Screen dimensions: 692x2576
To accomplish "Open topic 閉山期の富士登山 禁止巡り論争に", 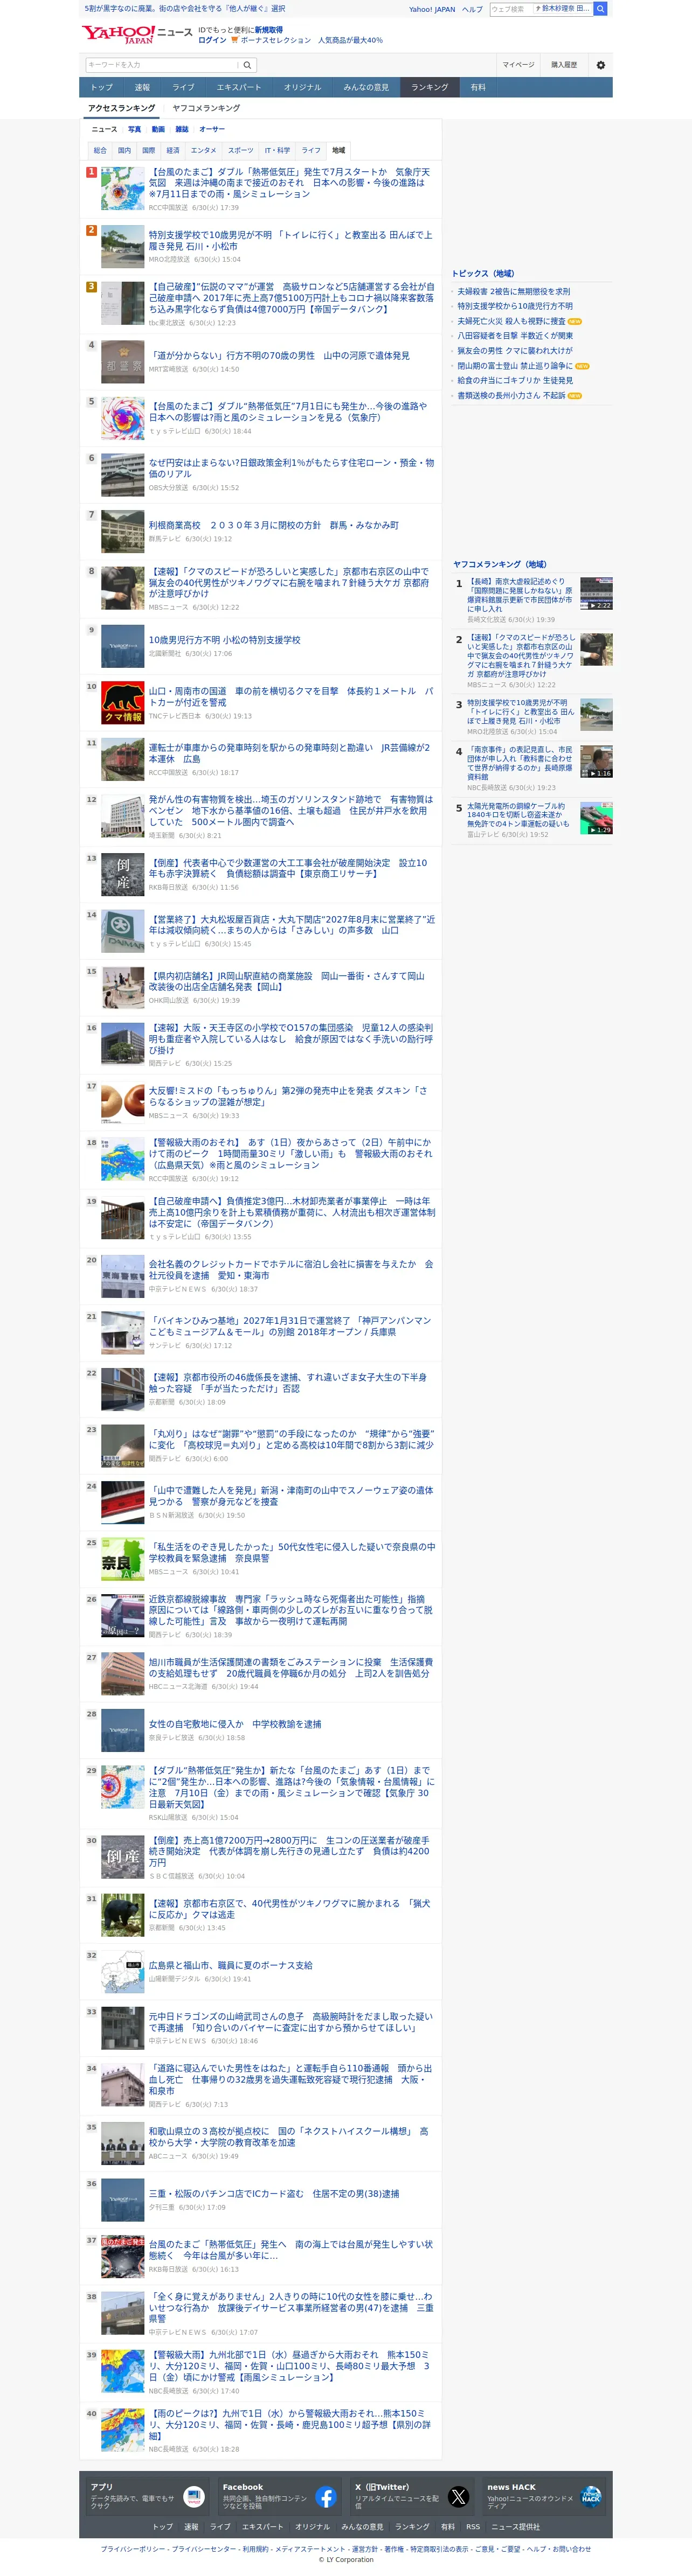I will coord(515,366).
